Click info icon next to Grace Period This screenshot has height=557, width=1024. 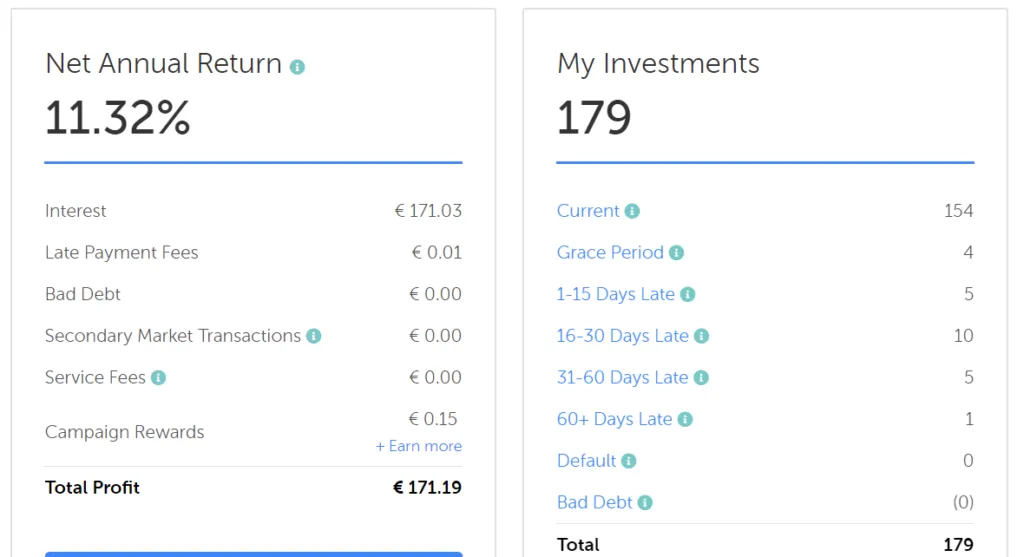[x=676, y=253]
